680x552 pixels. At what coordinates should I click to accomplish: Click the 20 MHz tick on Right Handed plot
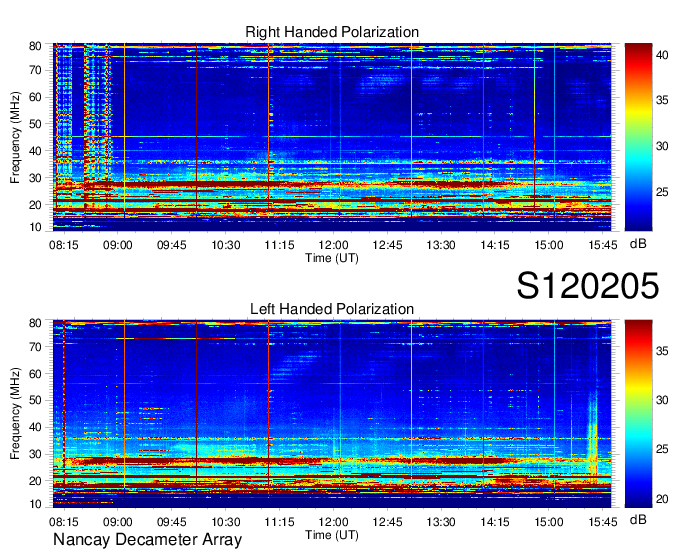pos(35,205)
